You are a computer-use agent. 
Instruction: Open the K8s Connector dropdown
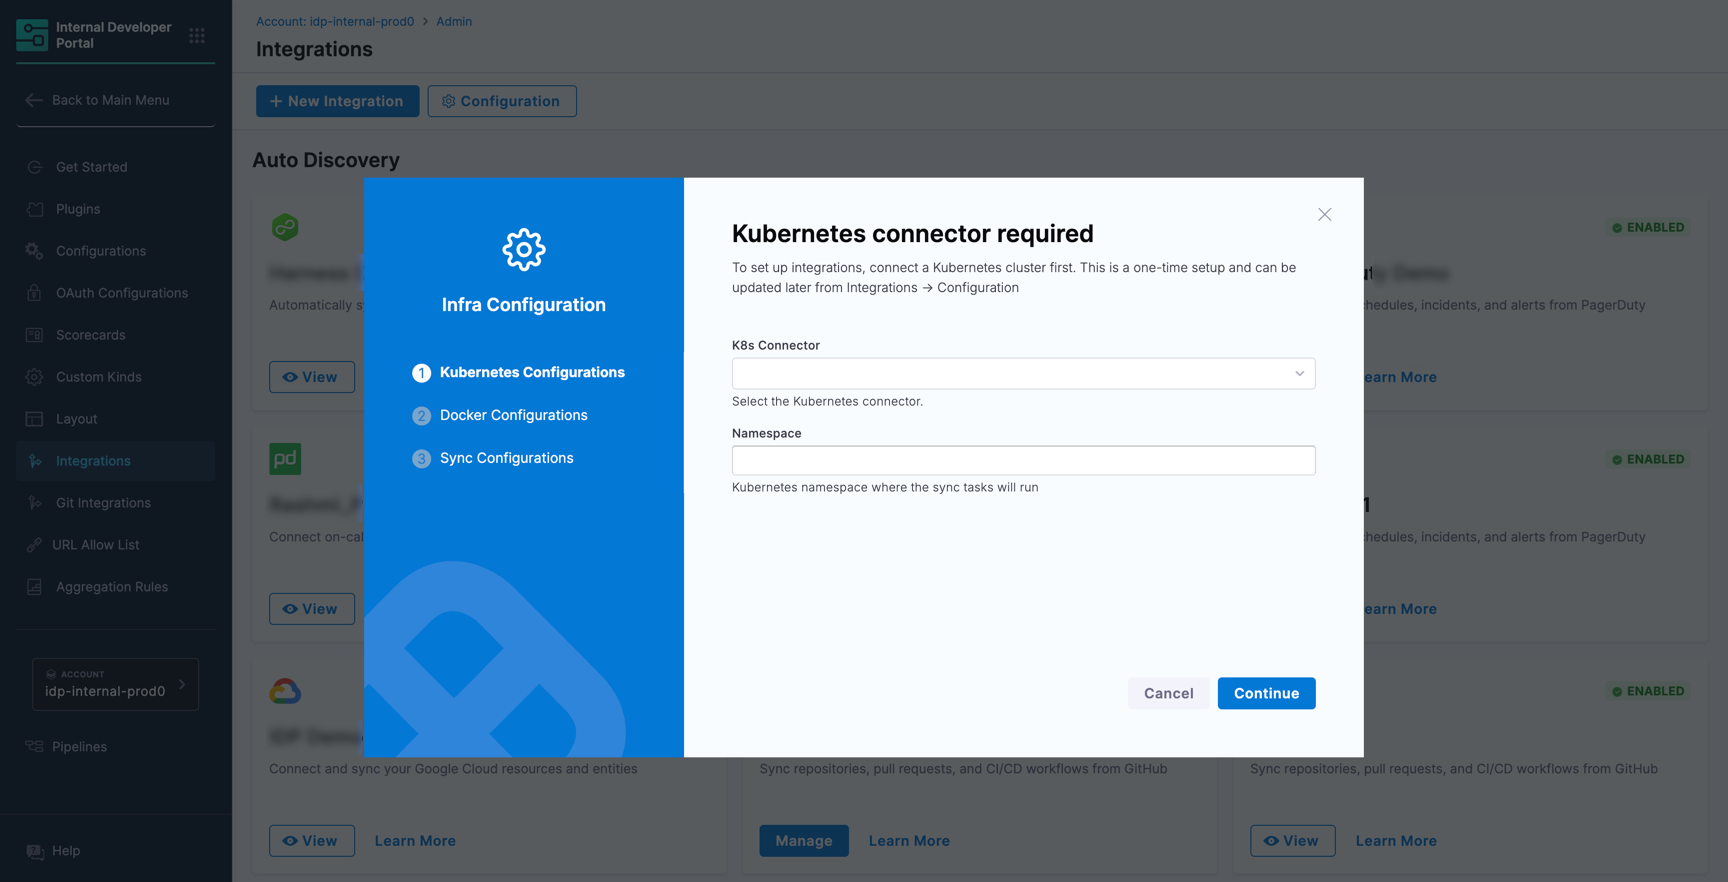coord(1023,373)
